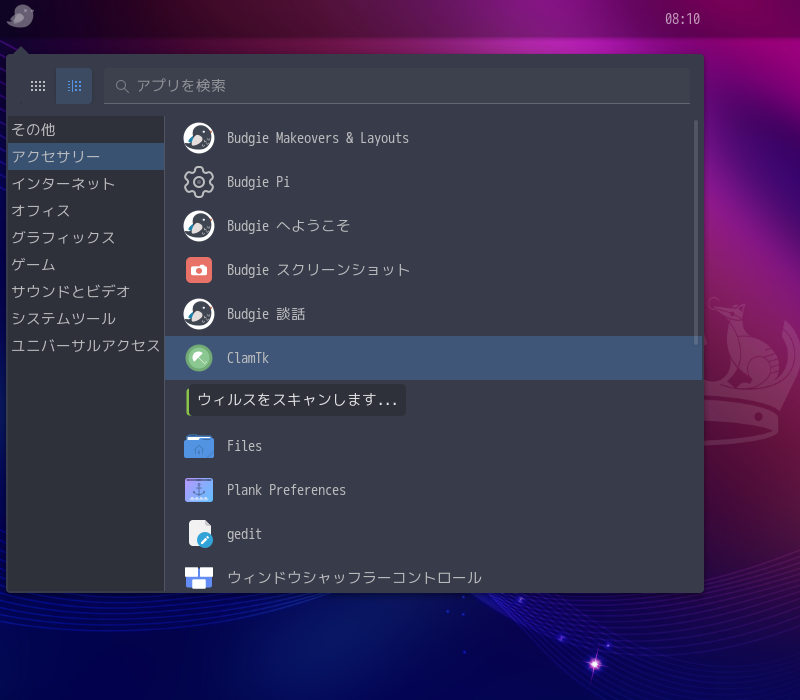Click the Budgie Makeovers & Layouts label

pos(318,138)
